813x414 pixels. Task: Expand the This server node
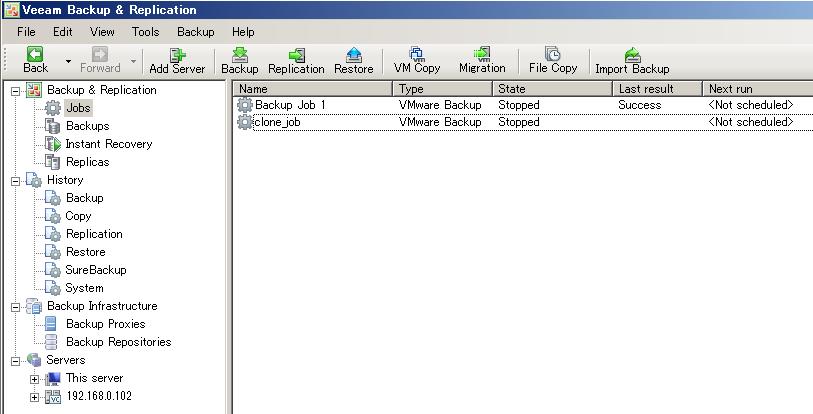click(x=34, y=379)
